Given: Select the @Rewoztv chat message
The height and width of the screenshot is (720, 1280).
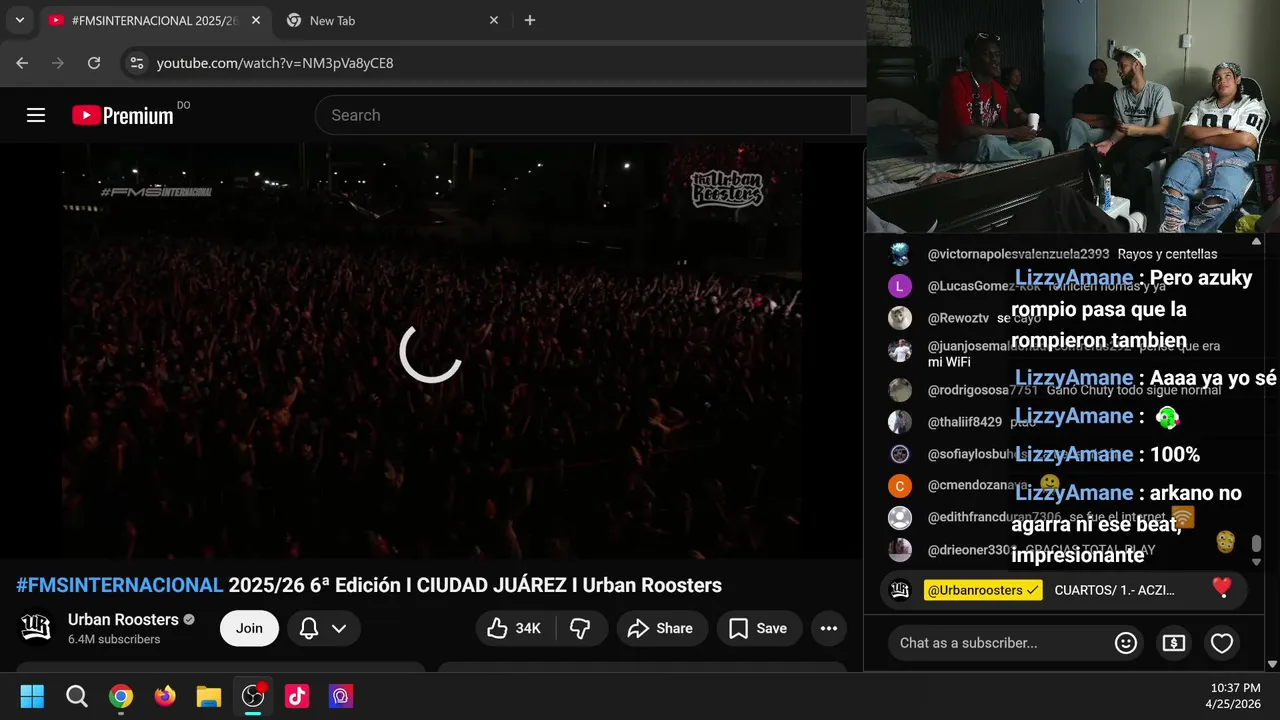Looking at the screenshot, I should tap(1065, 318).
